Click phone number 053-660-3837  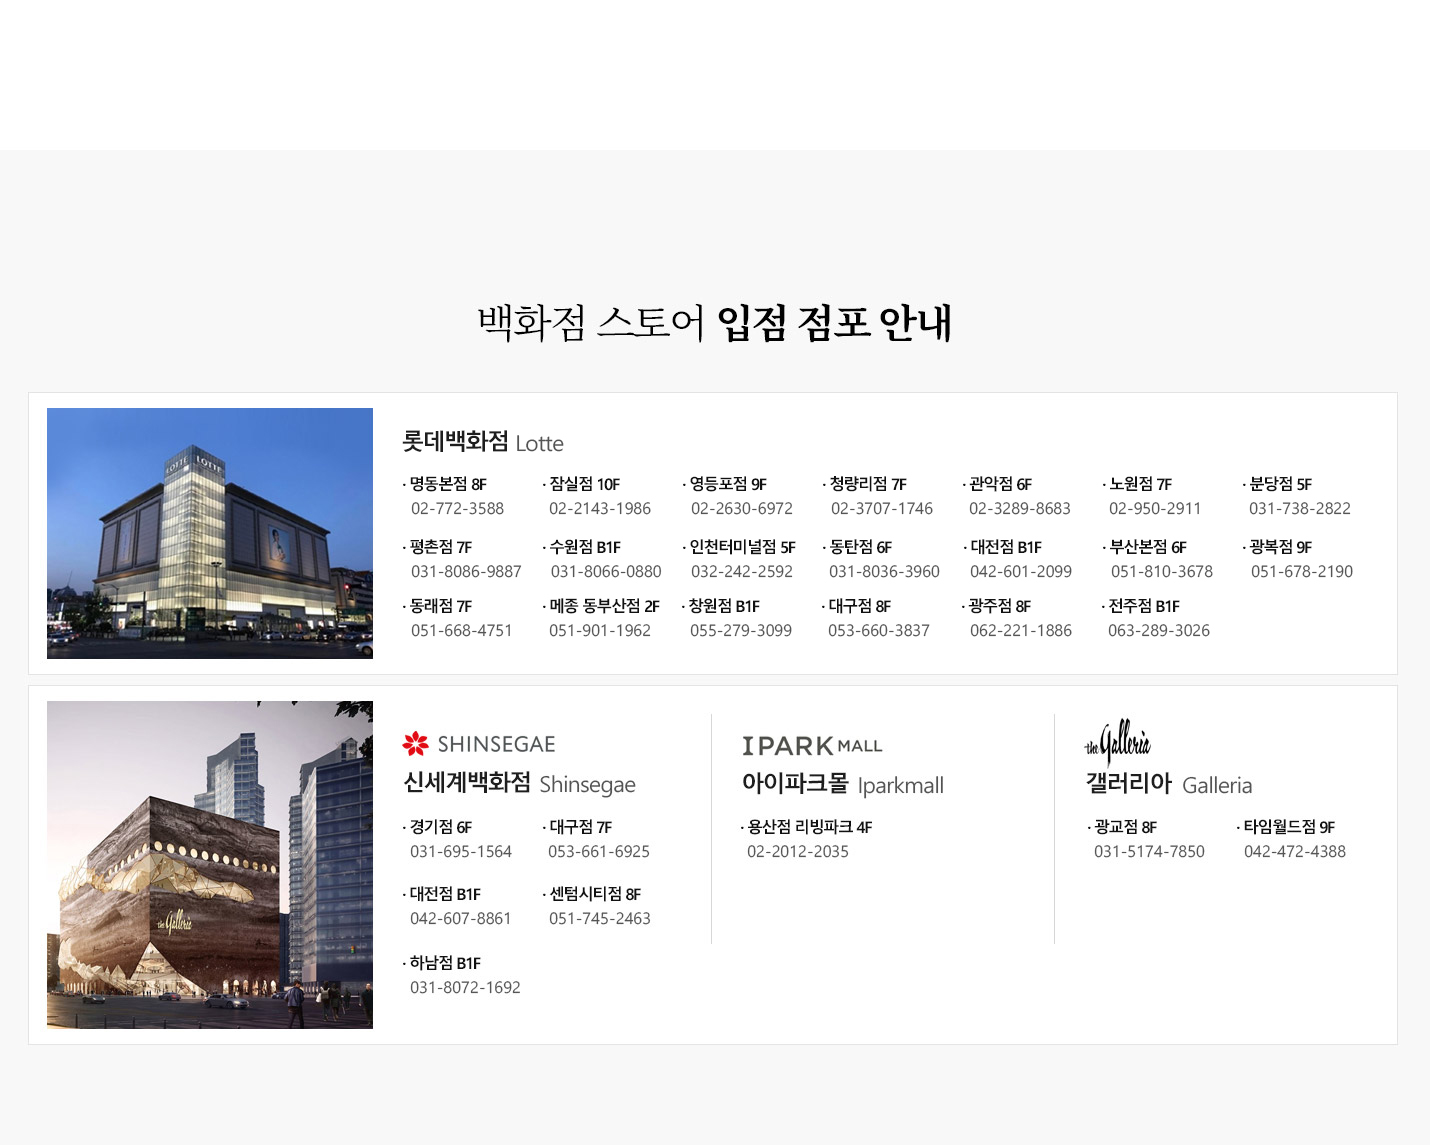879,631
